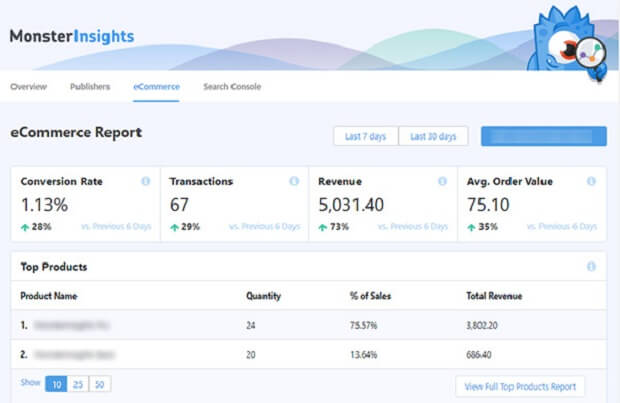Select the Last 30 days range
Viewport: 620px width, 403px height.
[433, 136]
